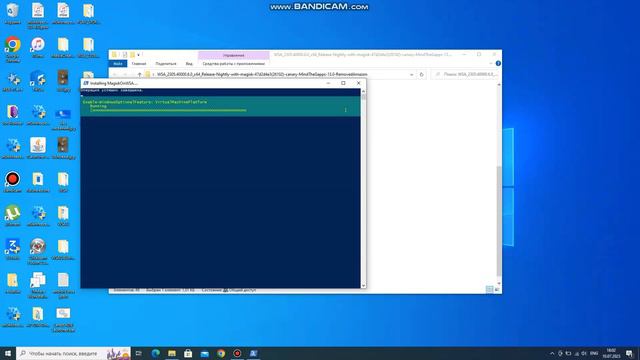Open the taskbar clock and calendar
Screen dimensions: 640x360
(611, 353)
